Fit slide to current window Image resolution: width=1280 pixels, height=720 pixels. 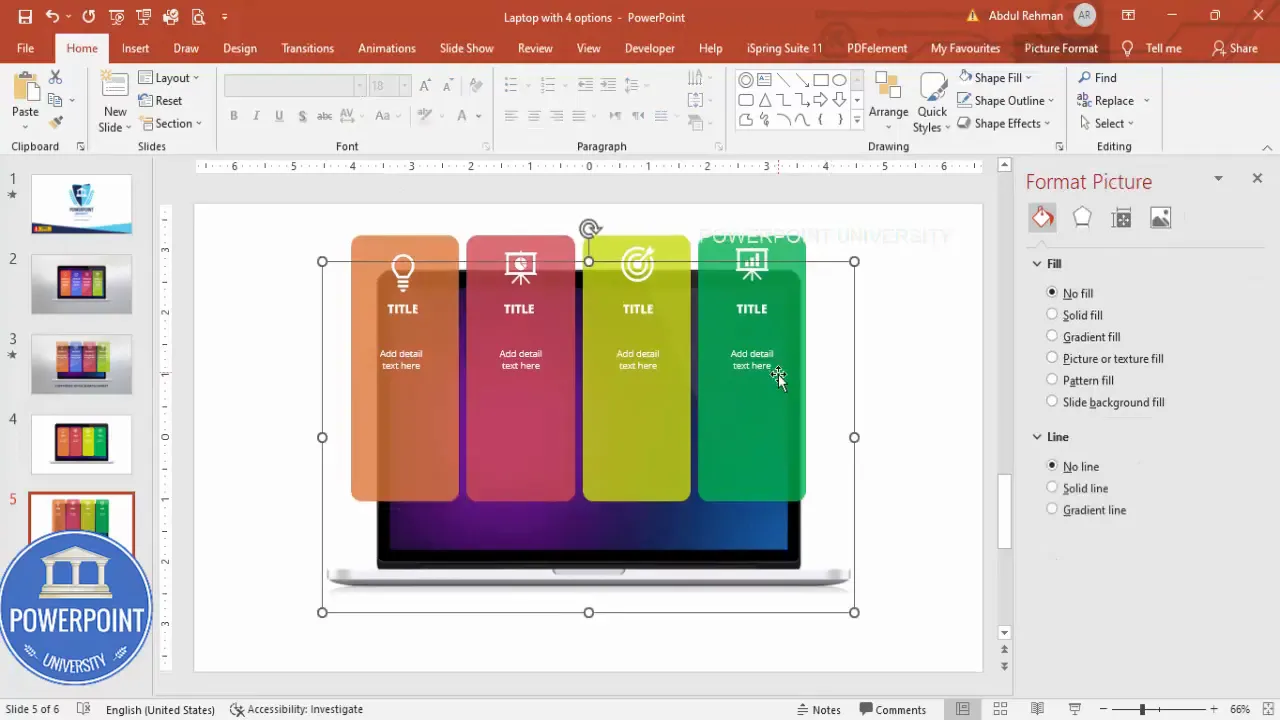pos(1268,709)
